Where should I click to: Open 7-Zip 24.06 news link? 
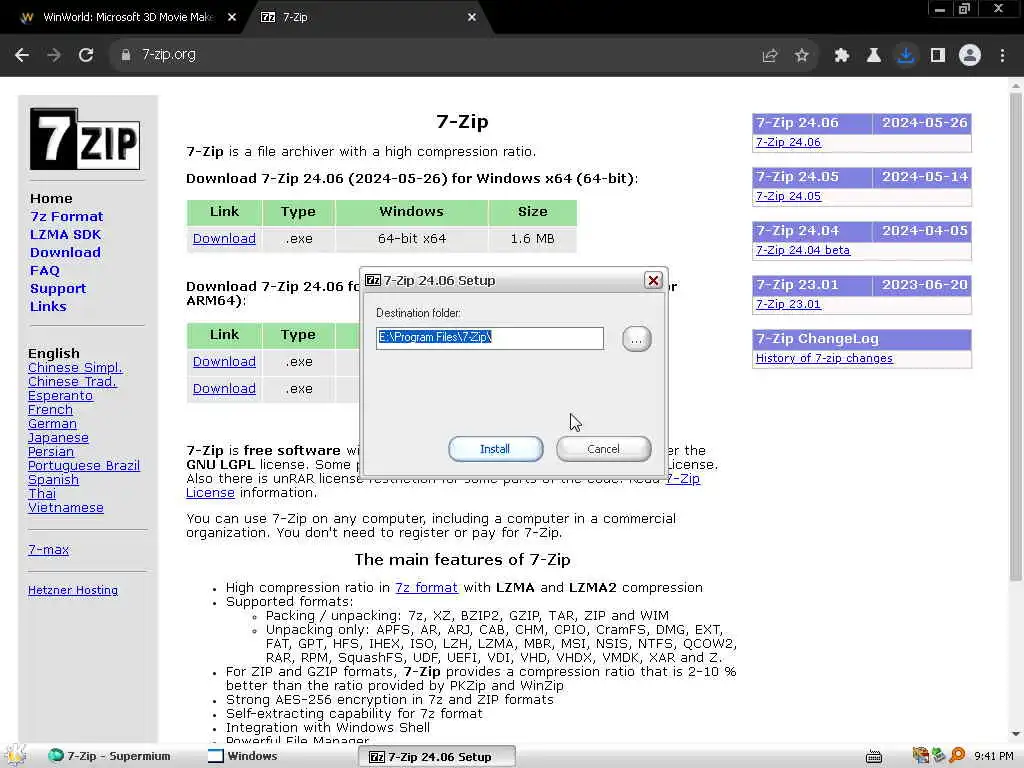pos(788,142)
